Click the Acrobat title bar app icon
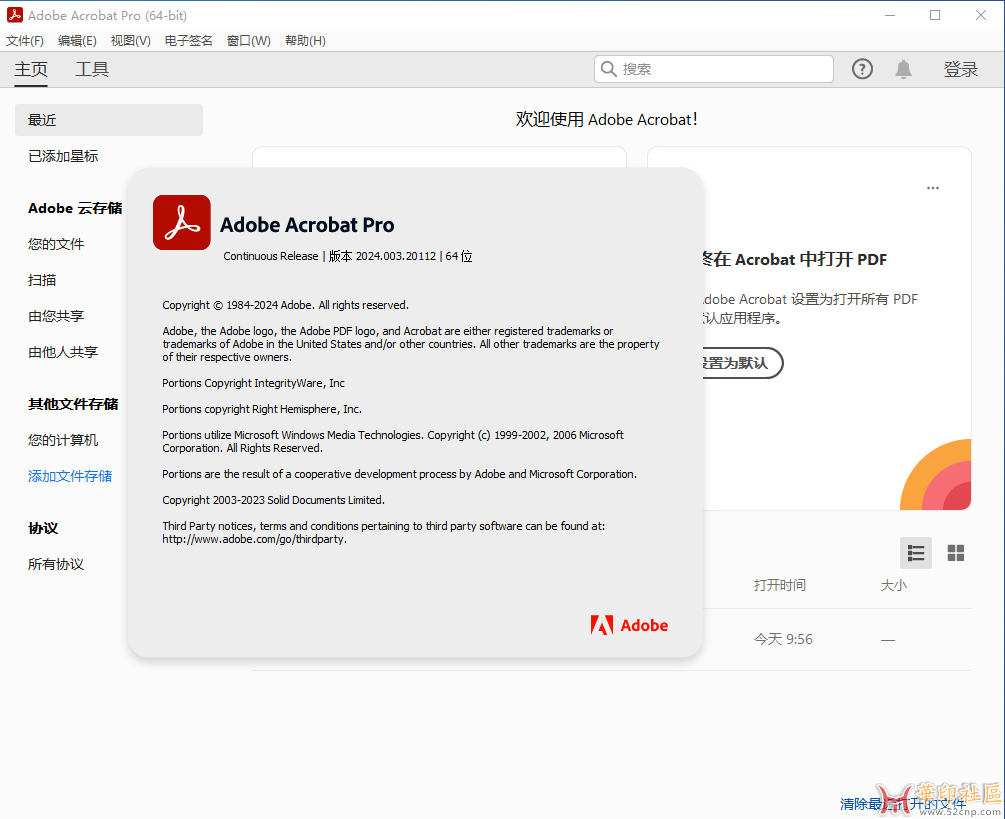Viewport: 1005px width, 819px height. 15,15
